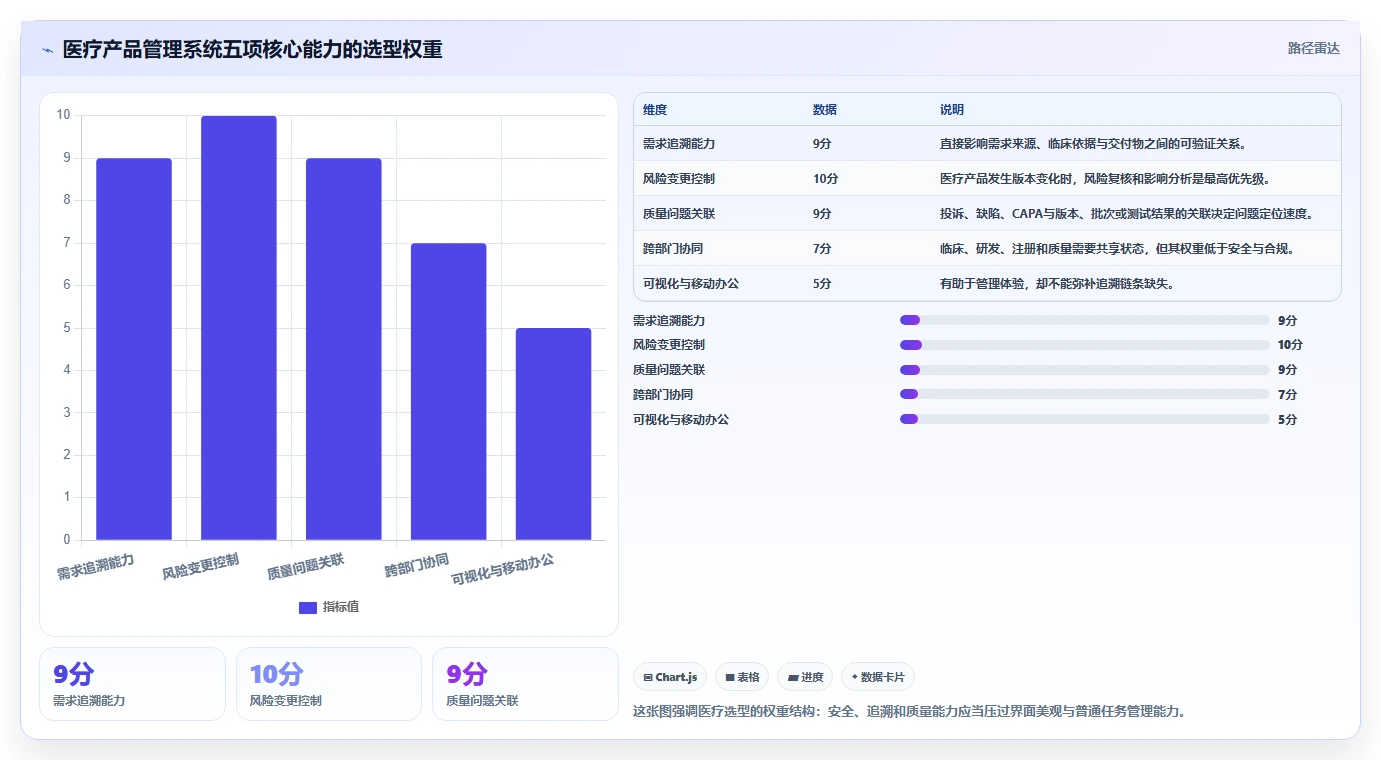Click the 质量问题关联 x-axis label

click(x=306, y=567)
